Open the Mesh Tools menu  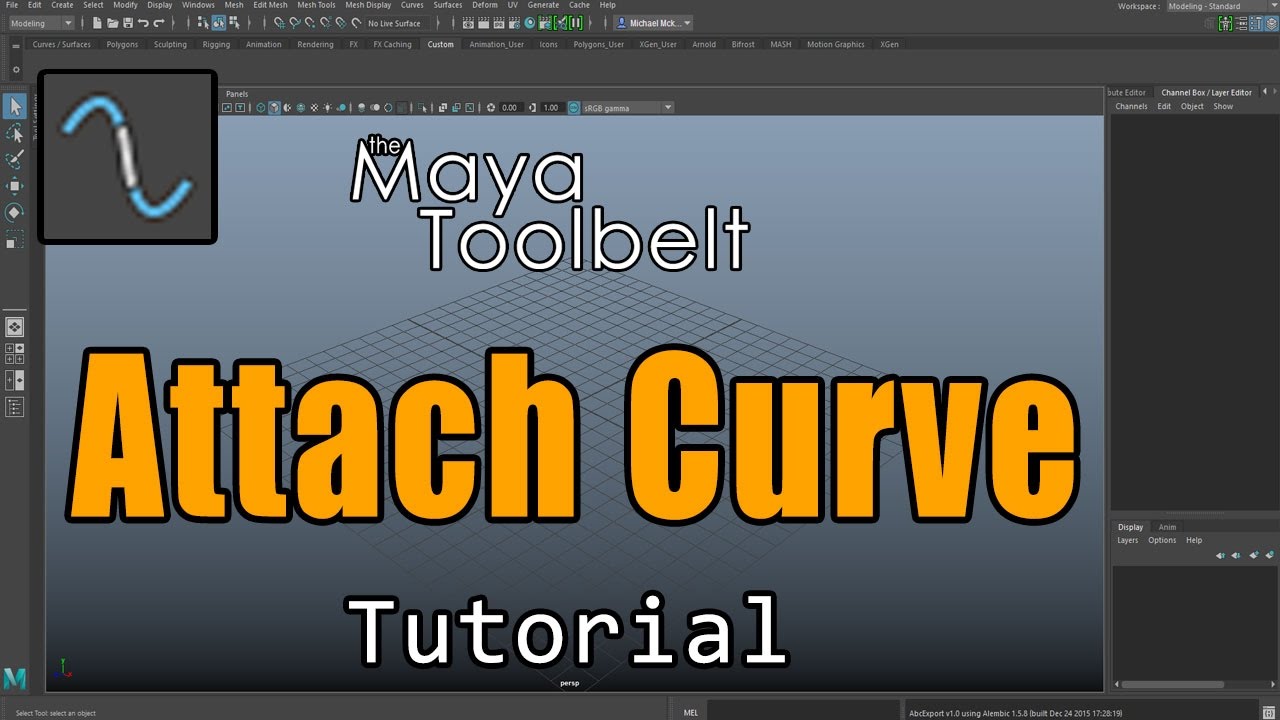(316, 5)
